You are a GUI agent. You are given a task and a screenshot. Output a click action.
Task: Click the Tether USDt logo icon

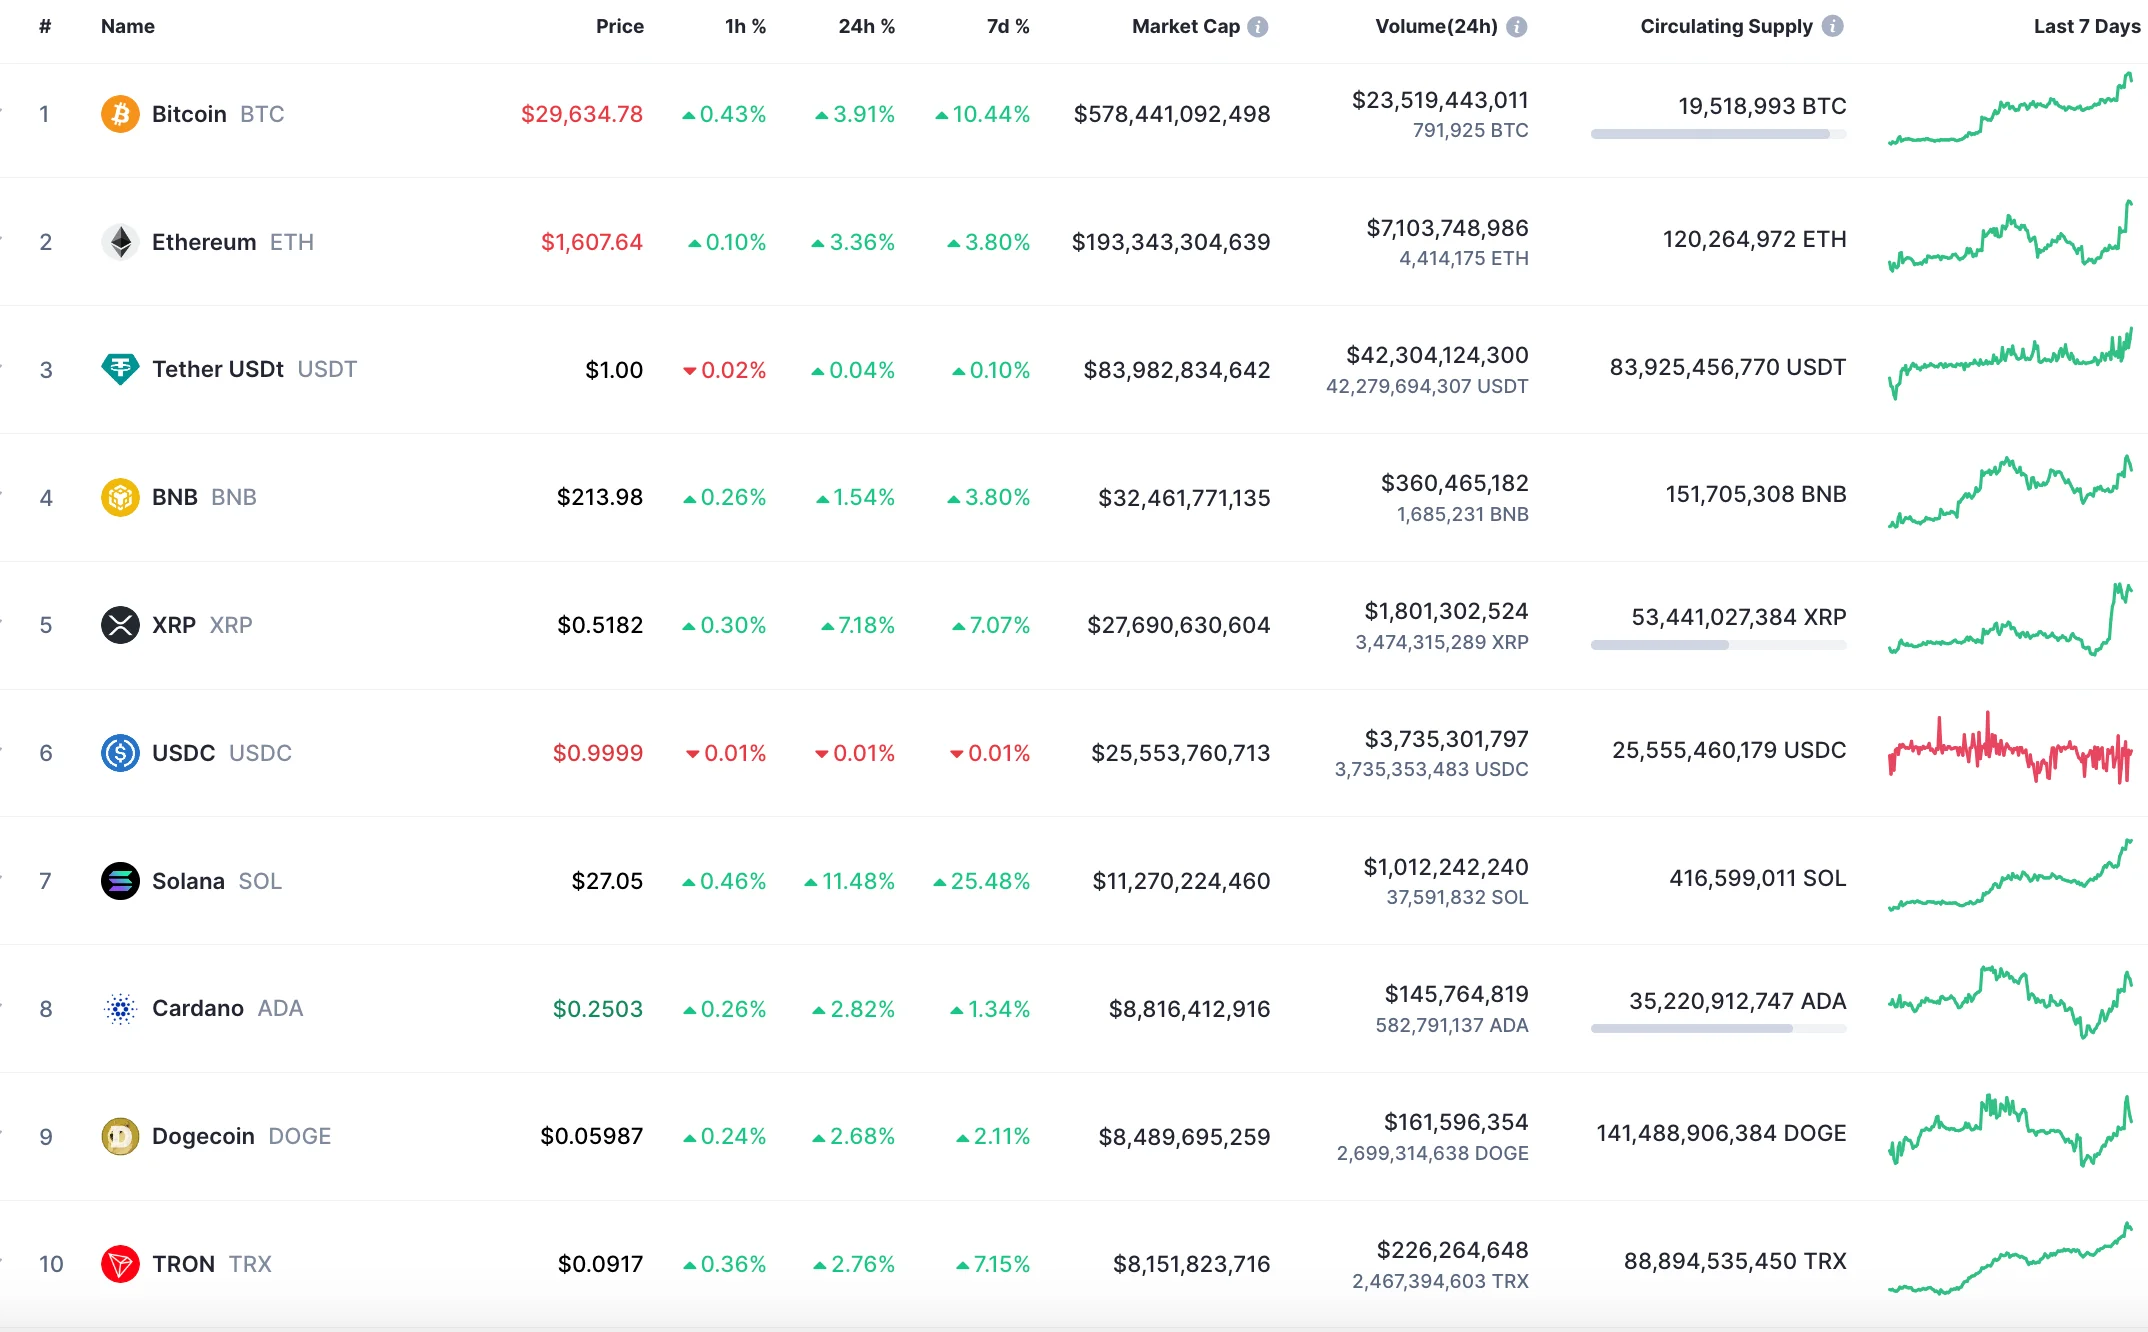pyautogui.click(x=120, y=369)
